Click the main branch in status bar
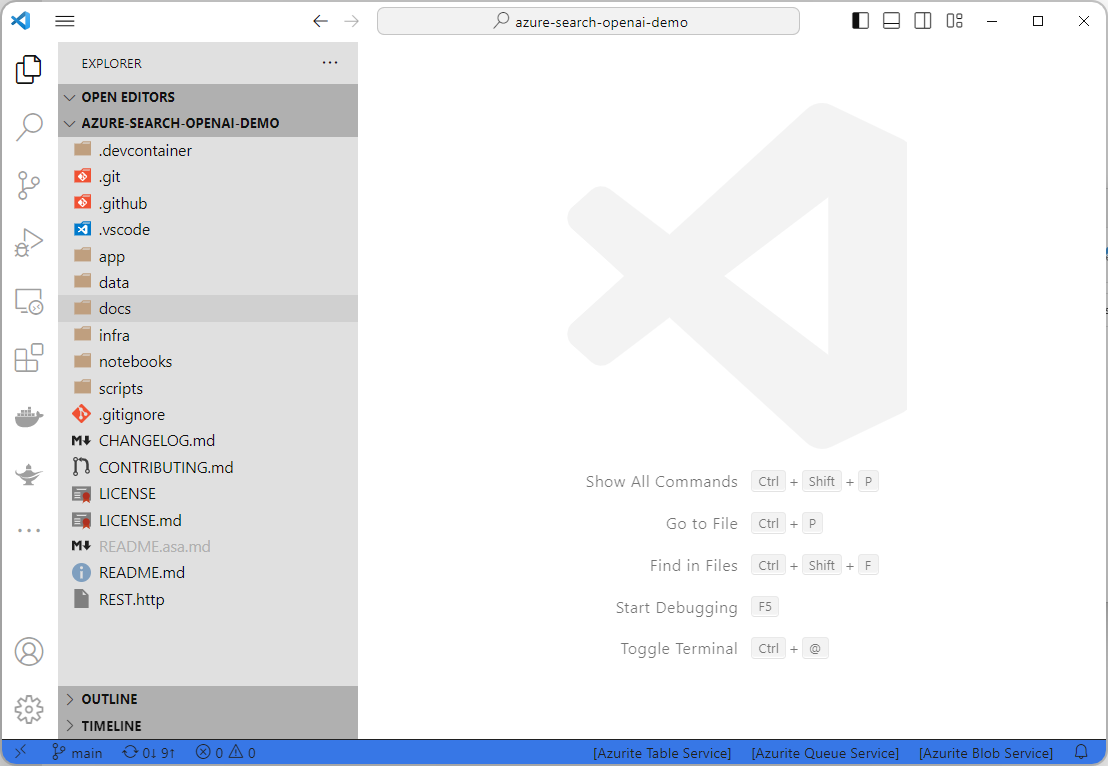This screenshot has height=766, width=1108. tap(77, 753)
